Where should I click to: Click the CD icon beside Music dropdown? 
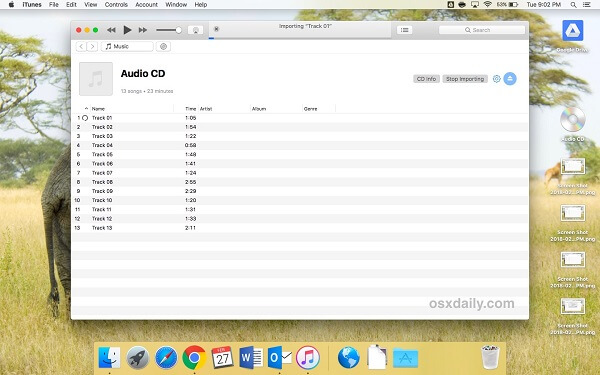(x=163, y=46)
